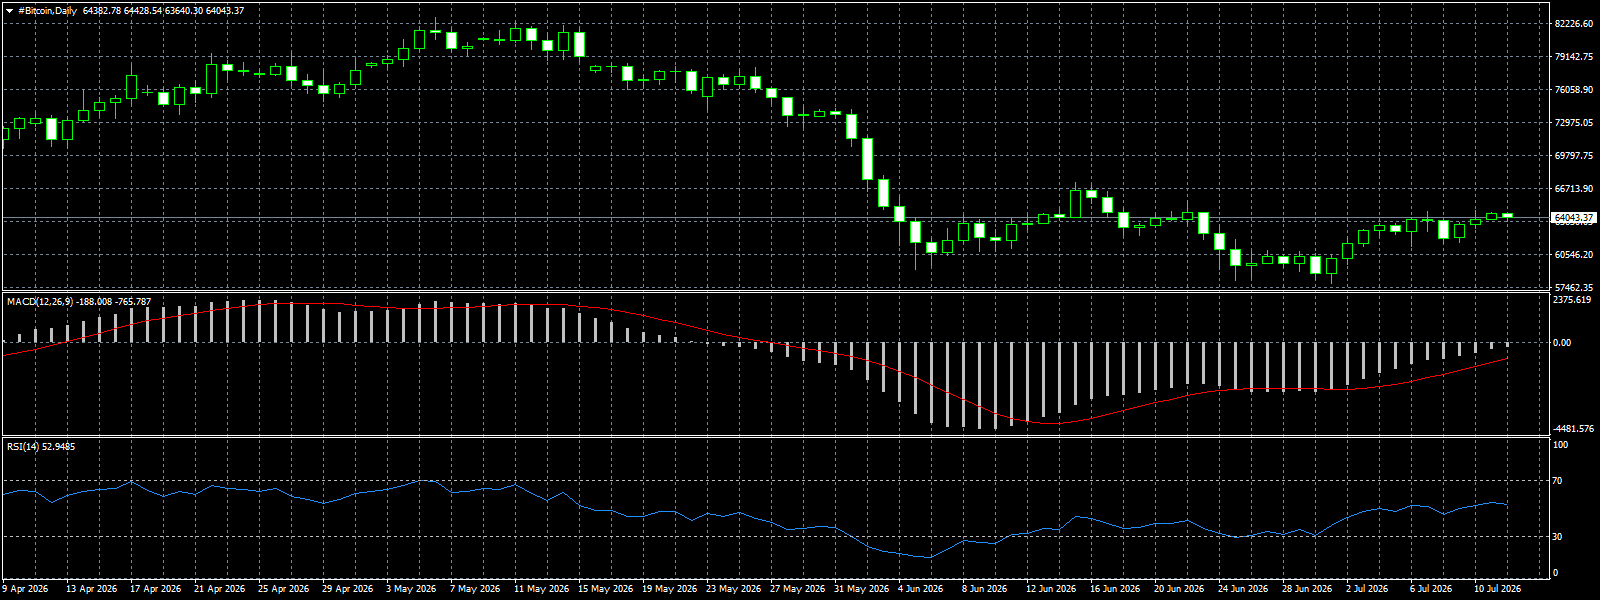Image resolution: width=1600 pixels, height=600 pixels.
Task: Click price scale value 72975.05
Action: tap(1574, 123)
